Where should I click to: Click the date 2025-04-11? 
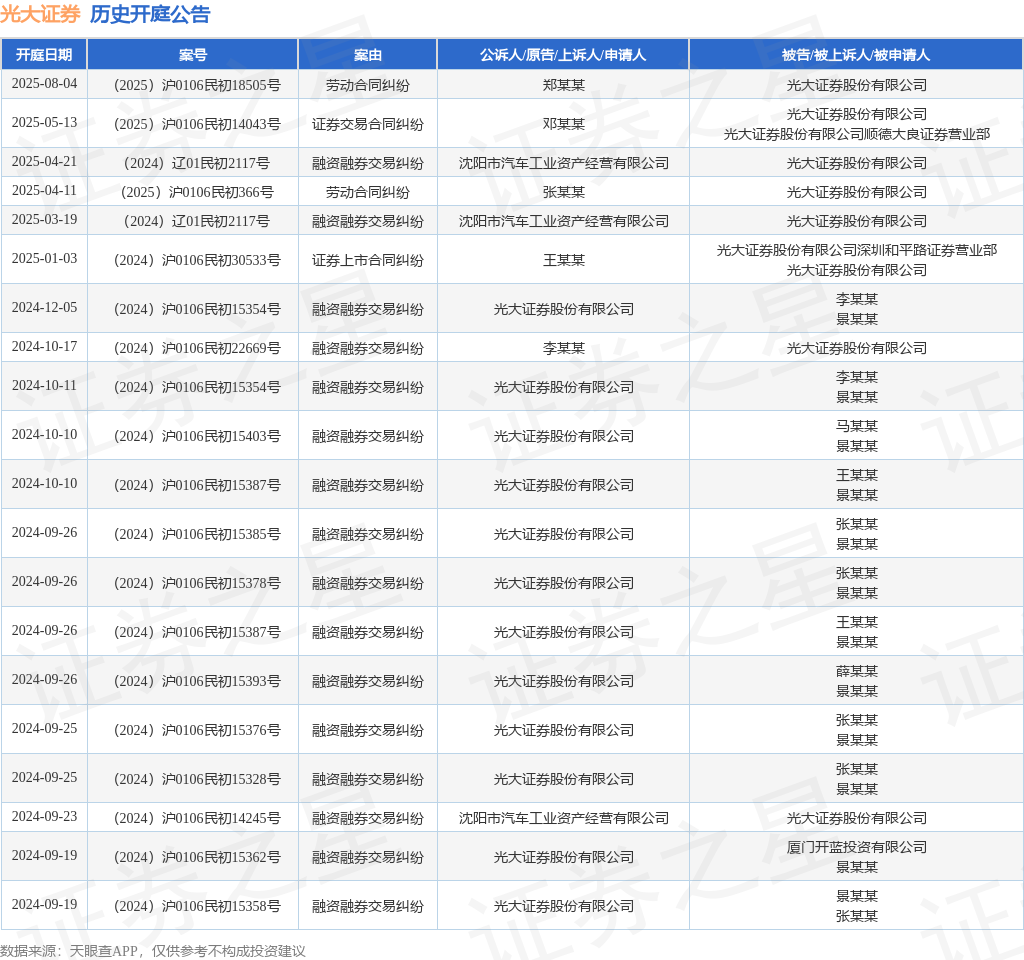coord(44,191)
